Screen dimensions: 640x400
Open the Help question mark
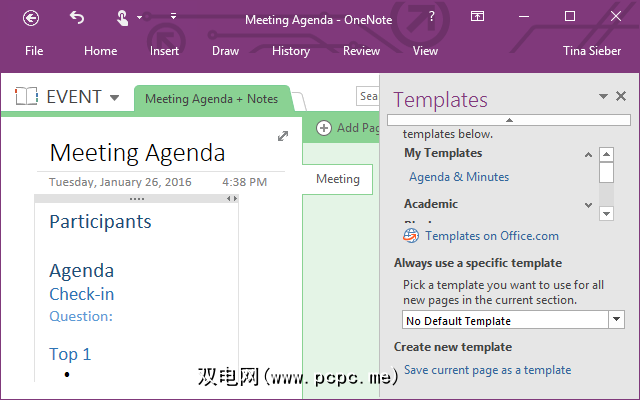[431, 17]
